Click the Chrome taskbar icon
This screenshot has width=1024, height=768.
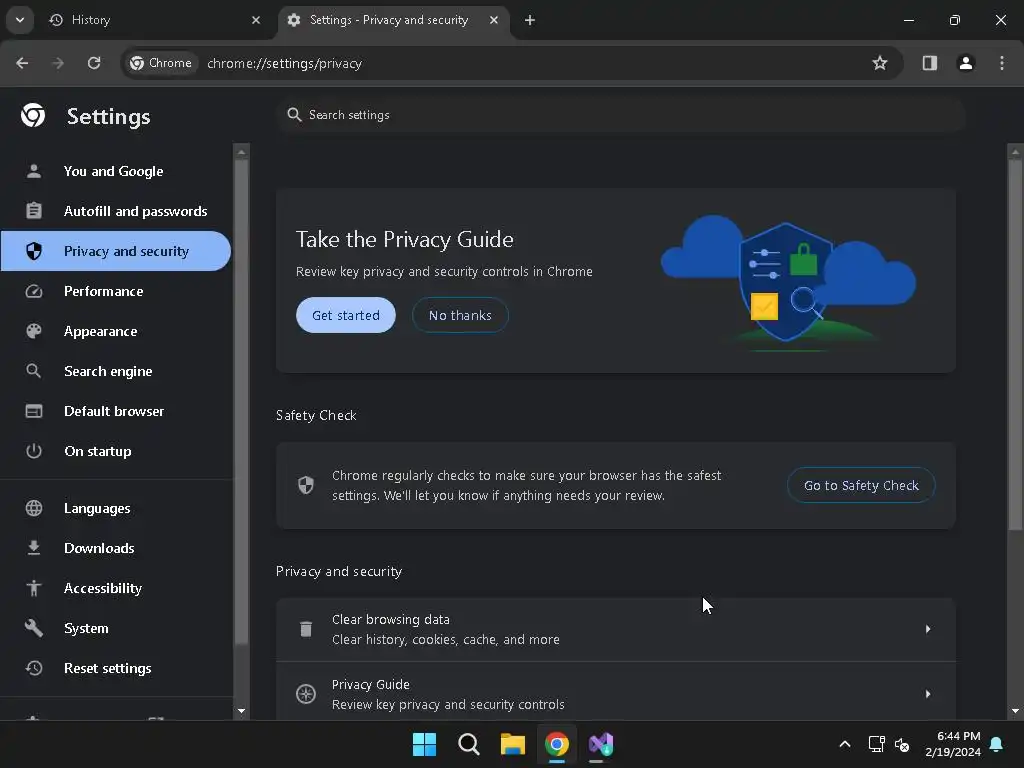(x=557, y=744)
